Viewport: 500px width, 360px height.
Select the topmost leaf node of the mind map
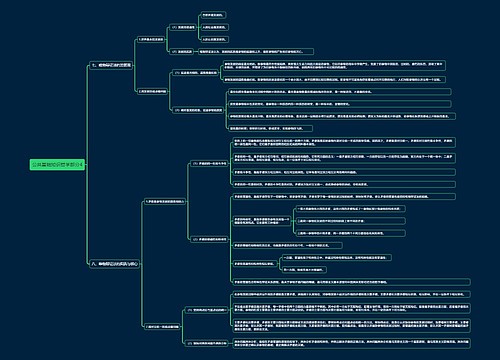coord(213,15)
